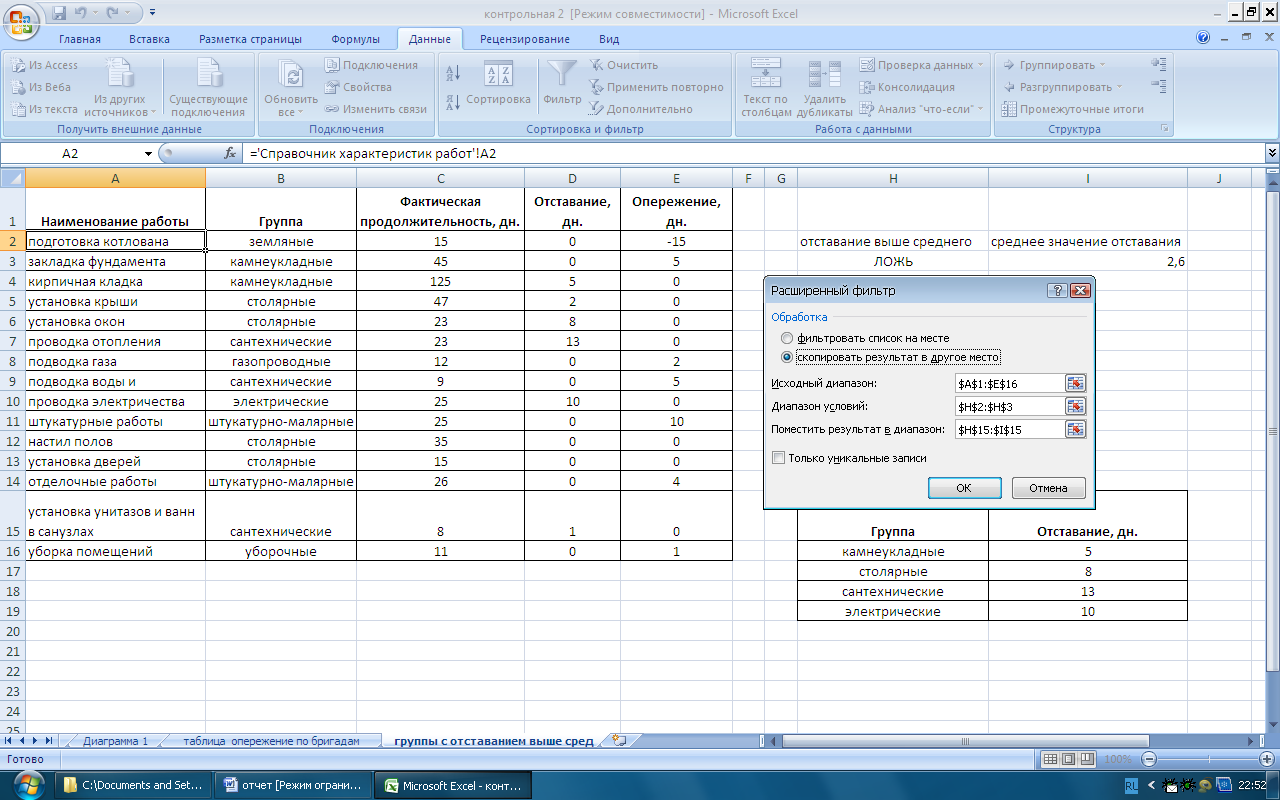Open the 'Анализ что-если' dropdown
The width and height of the screenshot is (1280, 800).
tap(923, 109)
